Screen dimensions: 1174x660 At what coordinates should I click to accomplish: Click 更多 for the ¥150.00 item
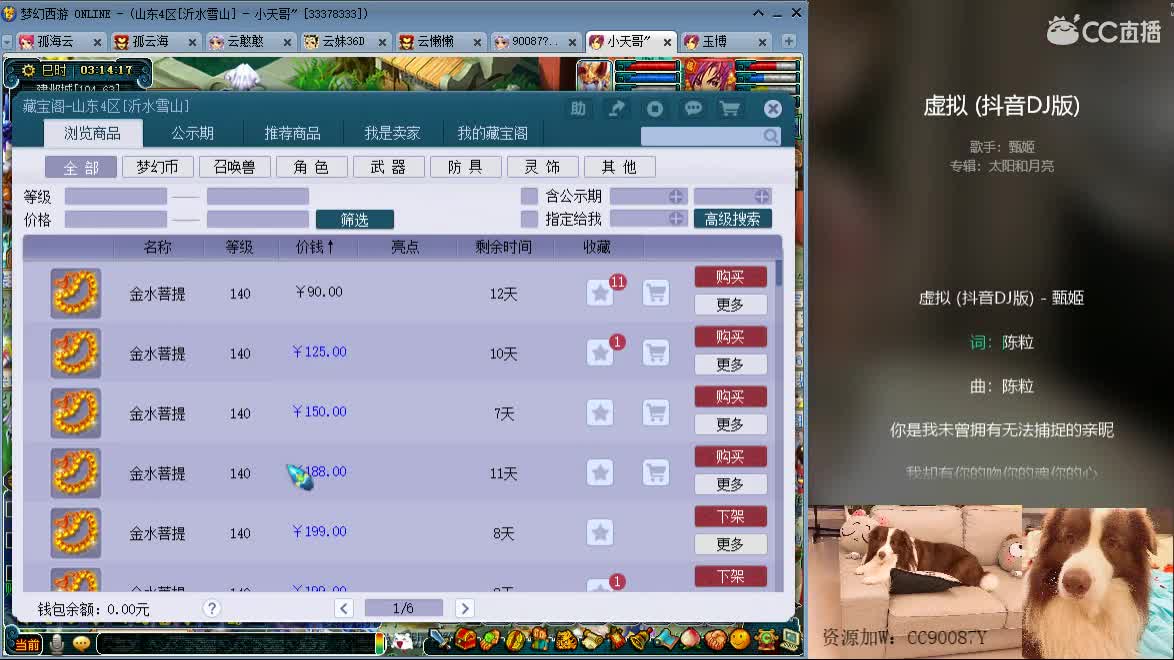pos(731,425)
